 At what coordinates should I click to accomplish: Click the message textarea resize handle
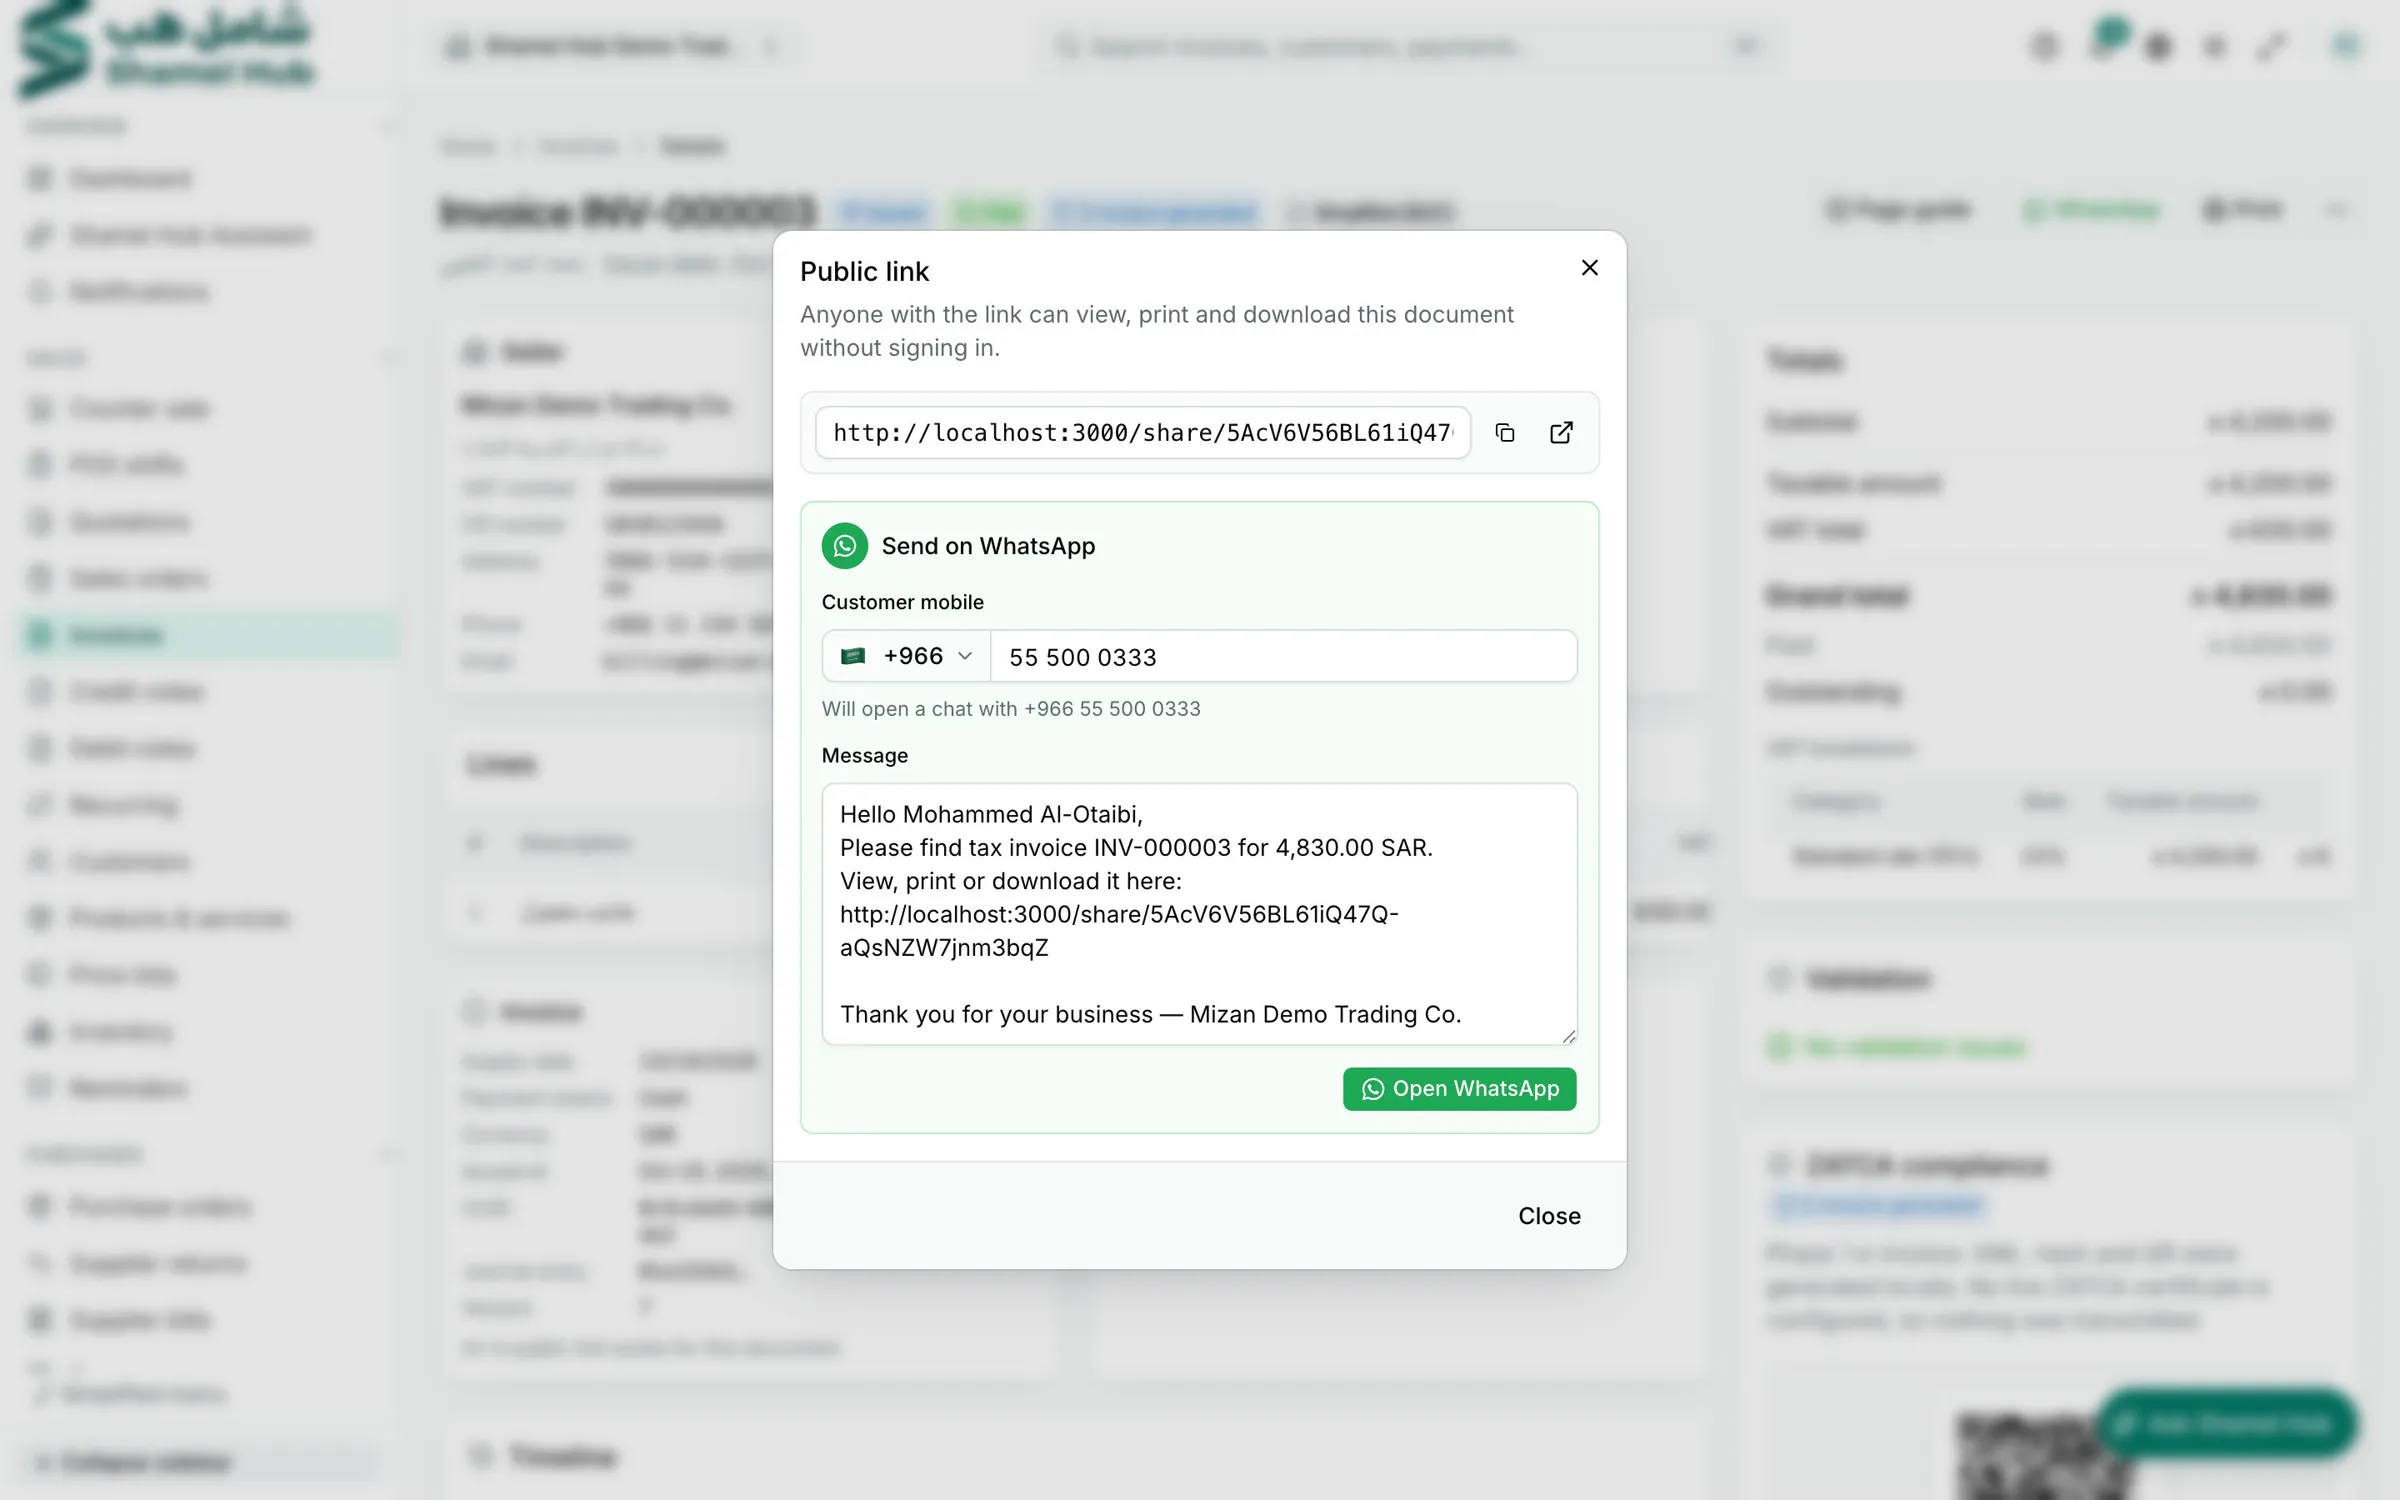coord(1568,1036)
